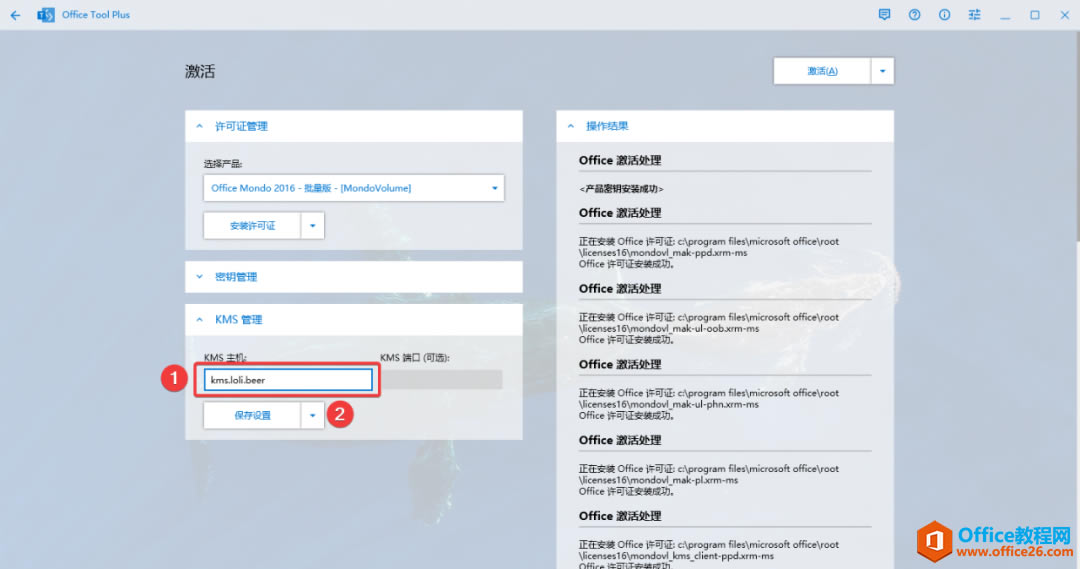Click the KMS 主机 input field

pos(288,380)
